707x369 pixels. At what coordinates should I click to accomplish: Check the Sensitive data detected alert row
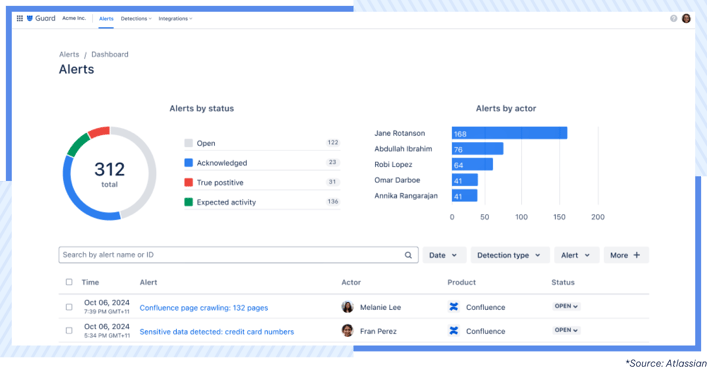coord(69,331)
